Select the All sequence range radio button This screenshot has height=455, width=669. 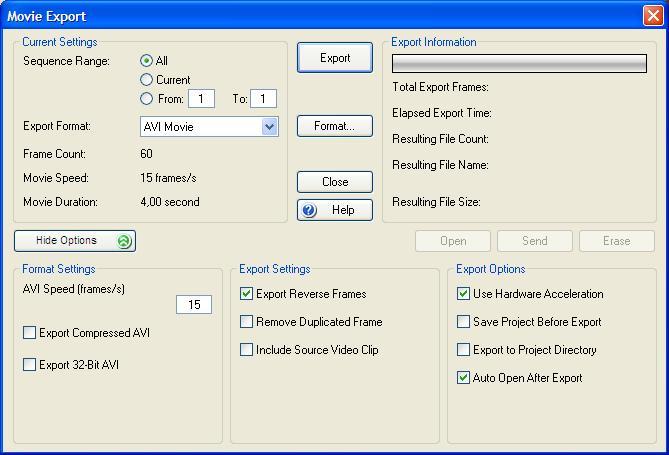click(146, 61)
